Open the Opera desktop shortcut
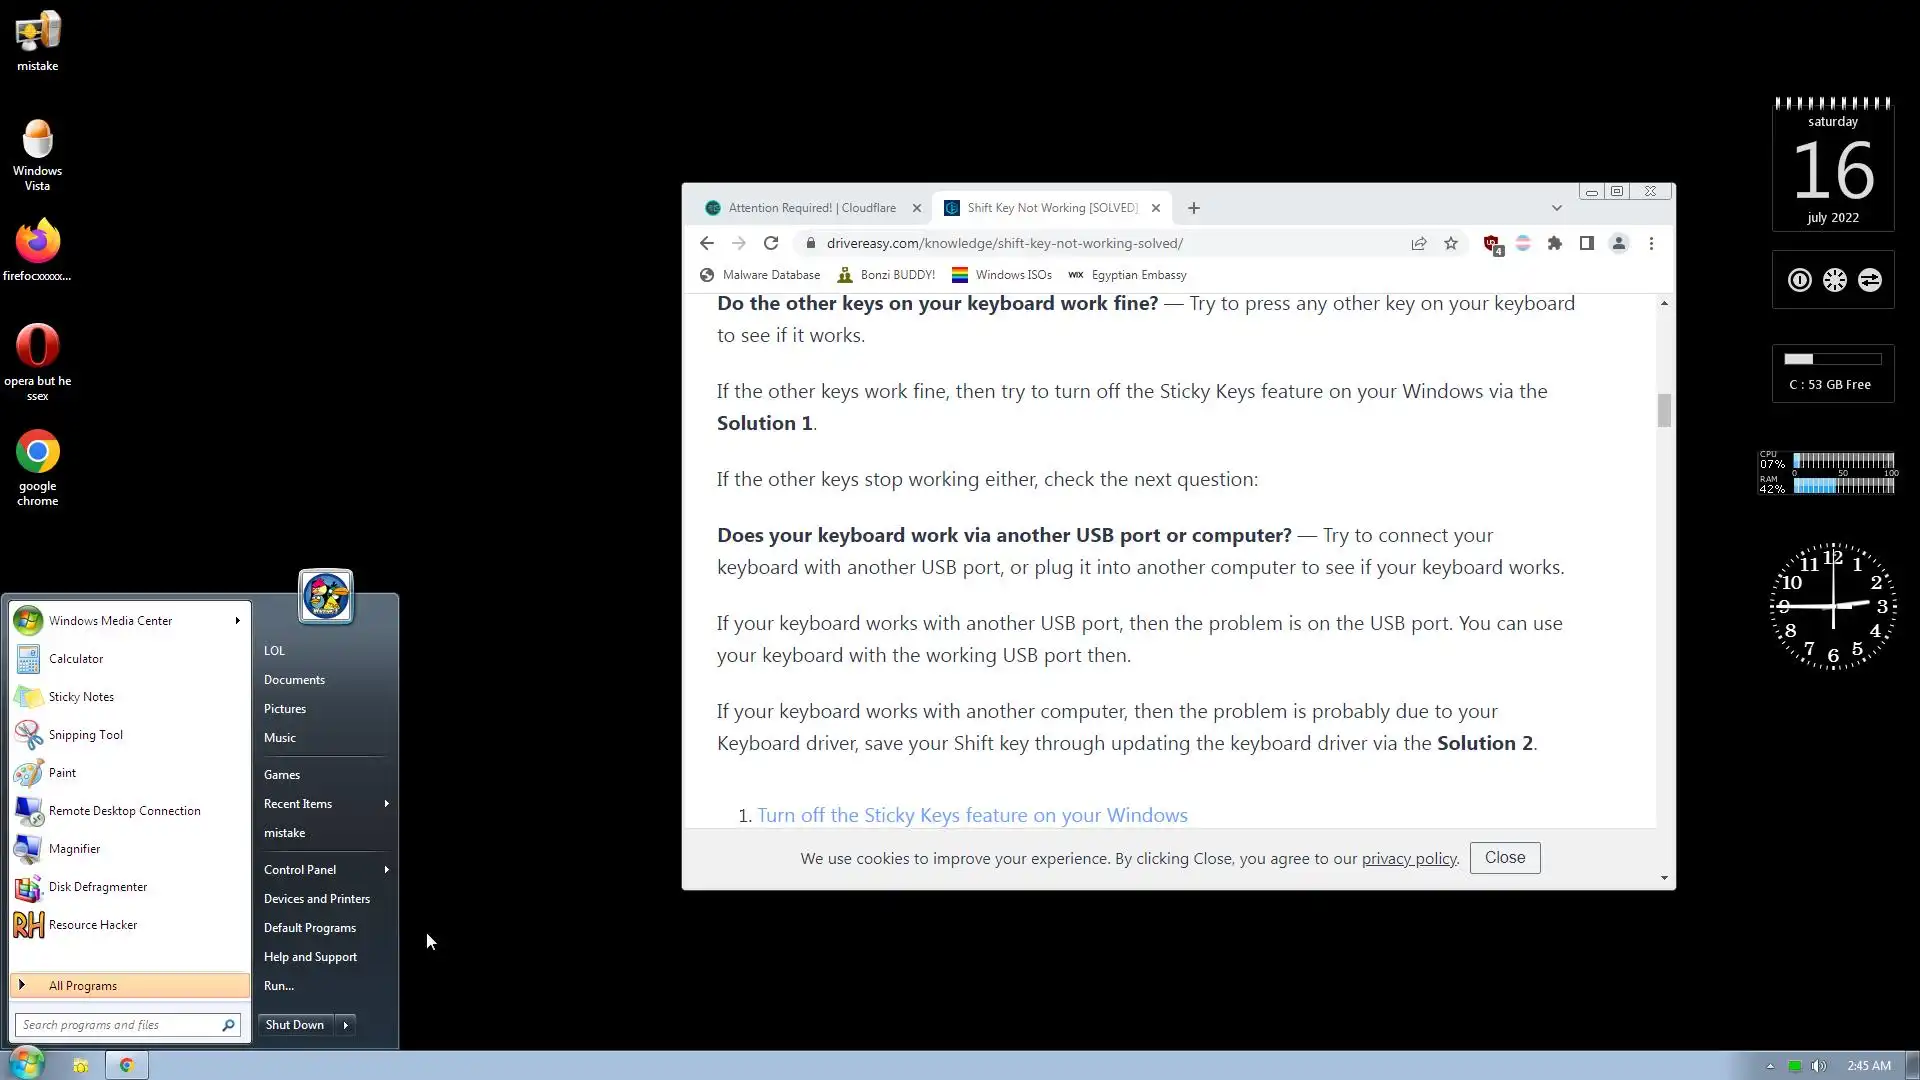Image resolution: width=1920 pixels, height=1080 pixels. click(x=37, y=347)
